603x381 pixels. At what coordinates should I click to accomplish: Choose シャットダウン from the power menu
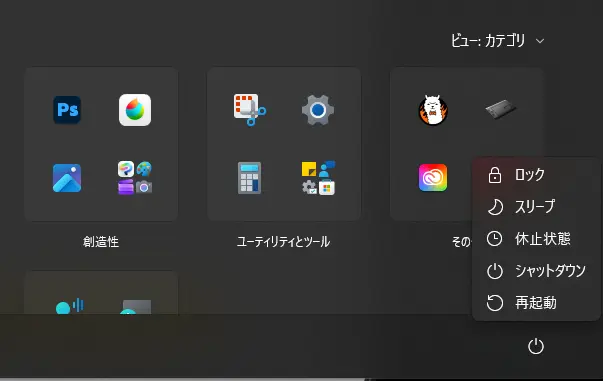click(536, 271)
